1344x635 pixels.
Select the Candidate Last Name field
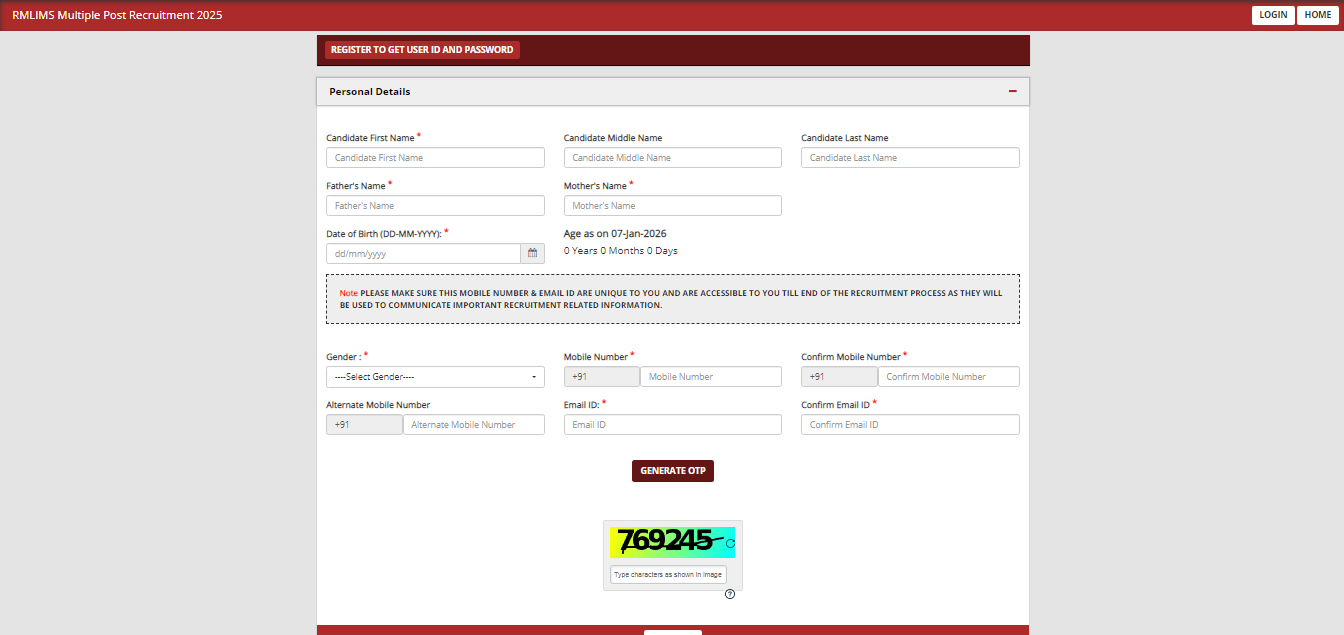(909, 157)
